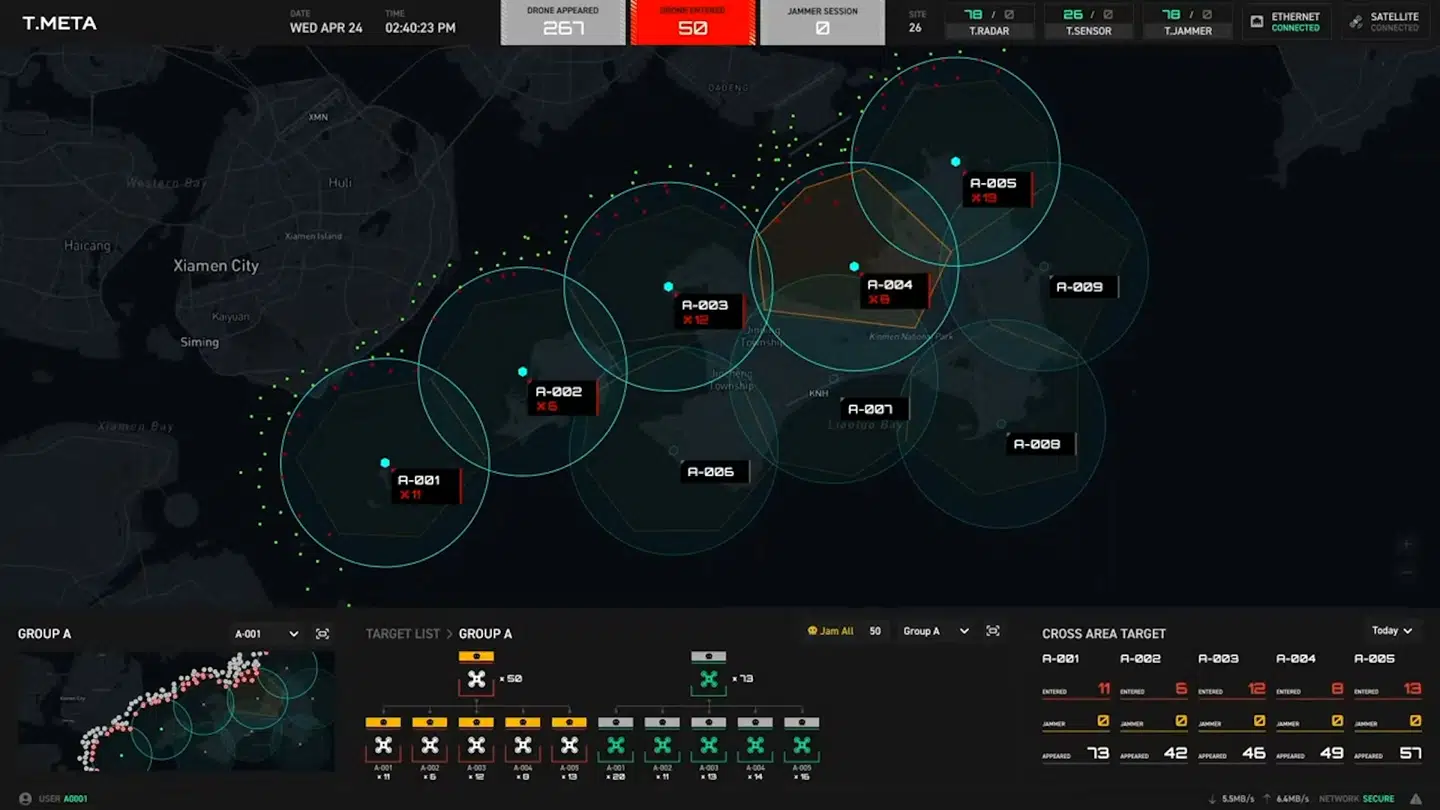The width and height of the screenshot is (1440, 810).
Task: Click the focus frame icon beside A-001 dropdown
Action: 322,634
